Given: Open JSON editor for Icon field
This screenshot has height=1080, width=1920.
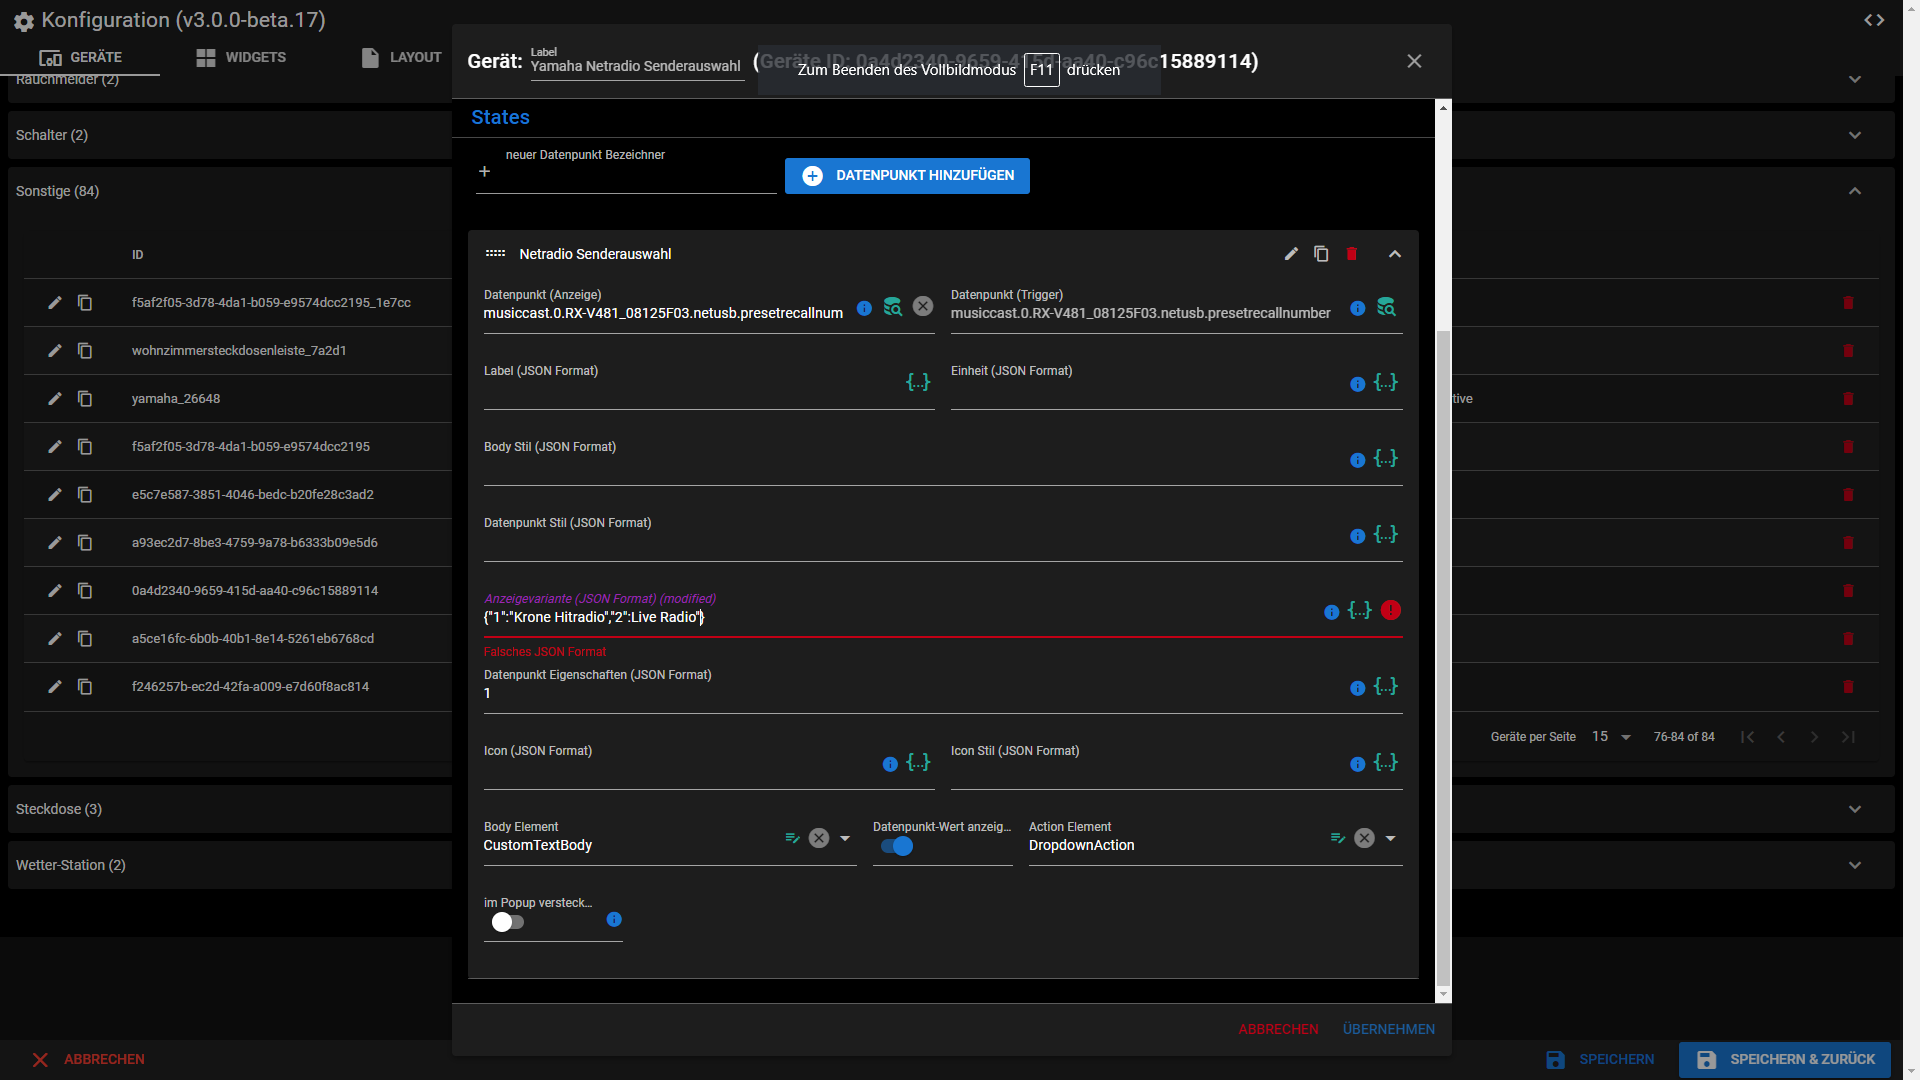Looking at the screenshot, I should click(918, 762).
